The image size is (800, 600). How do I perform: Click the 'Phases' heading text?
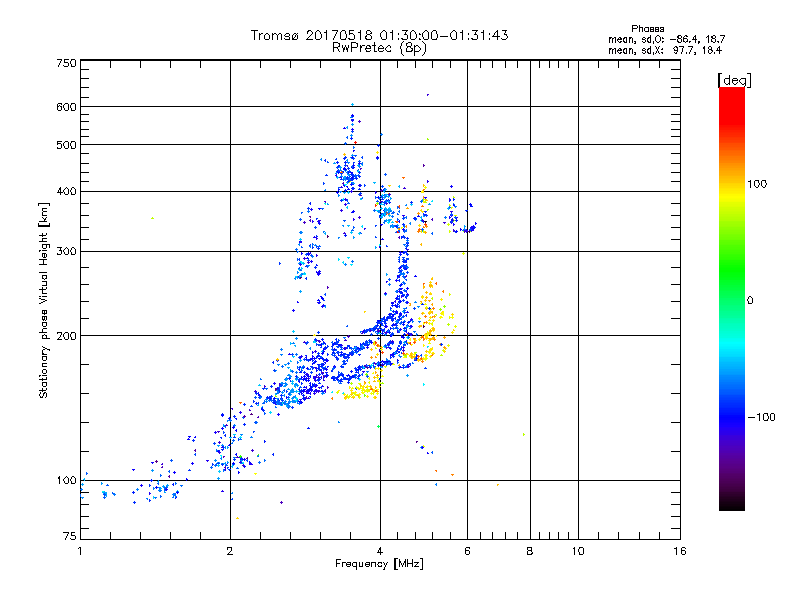pyautogui.click(x=647, y=29)
